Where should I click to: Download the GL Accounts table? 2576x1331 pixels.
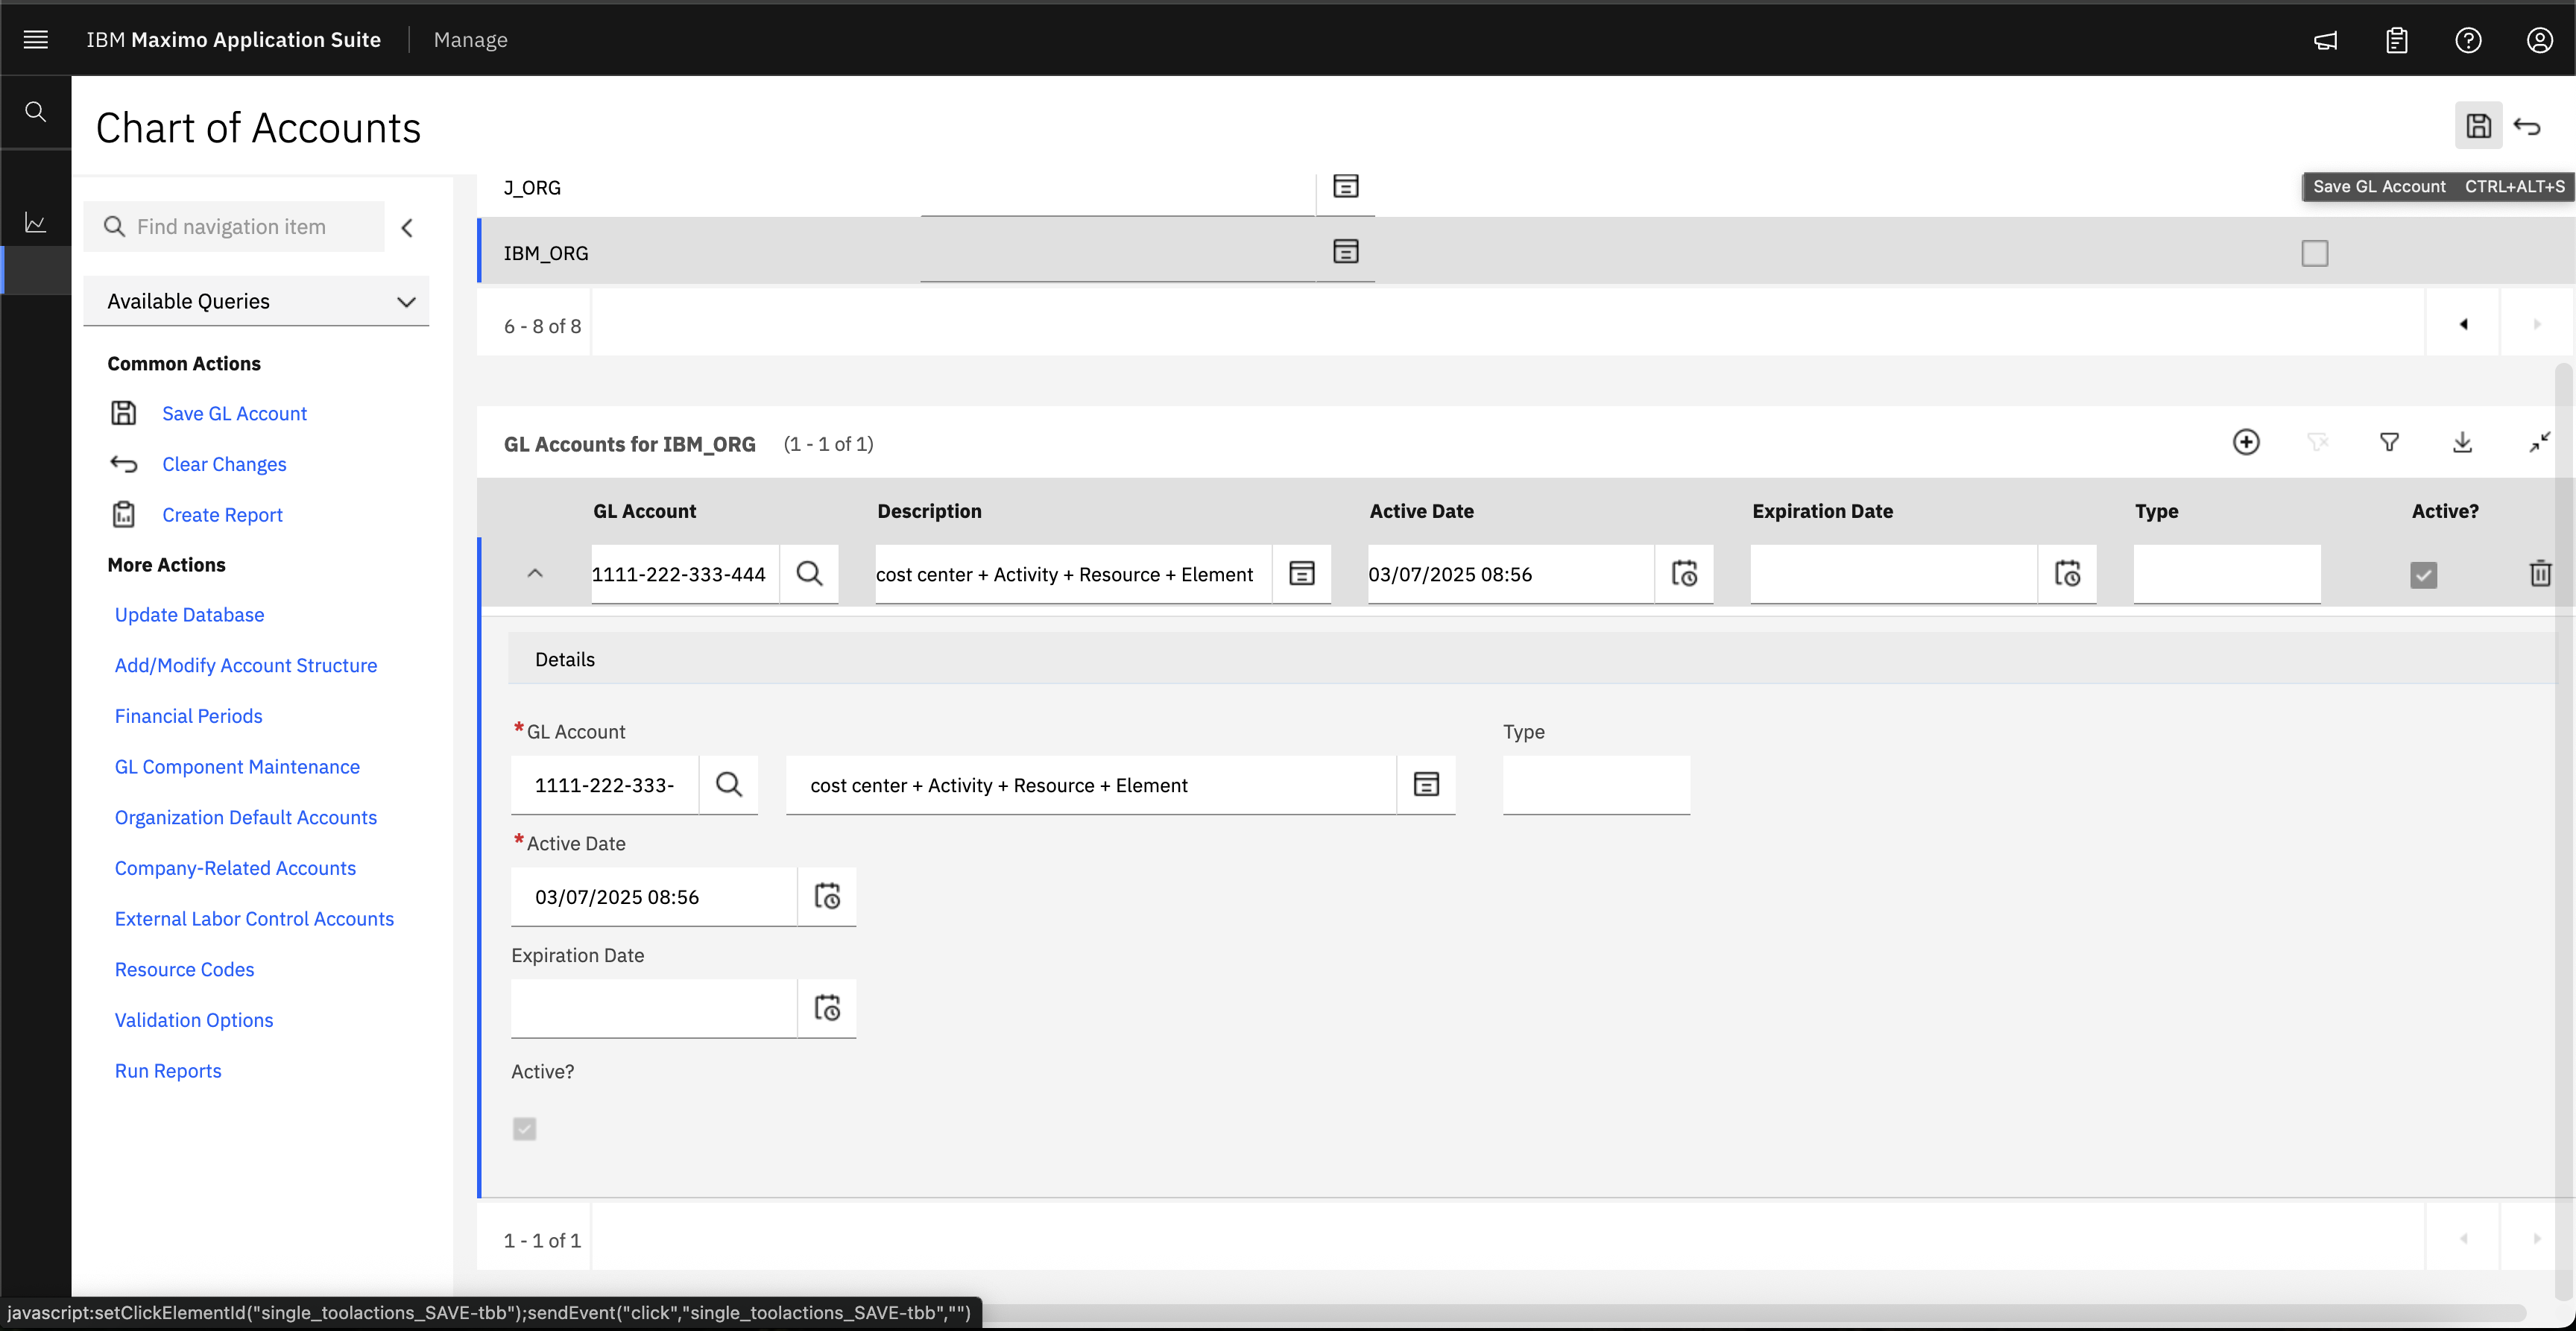click(x=2463, y=442)
